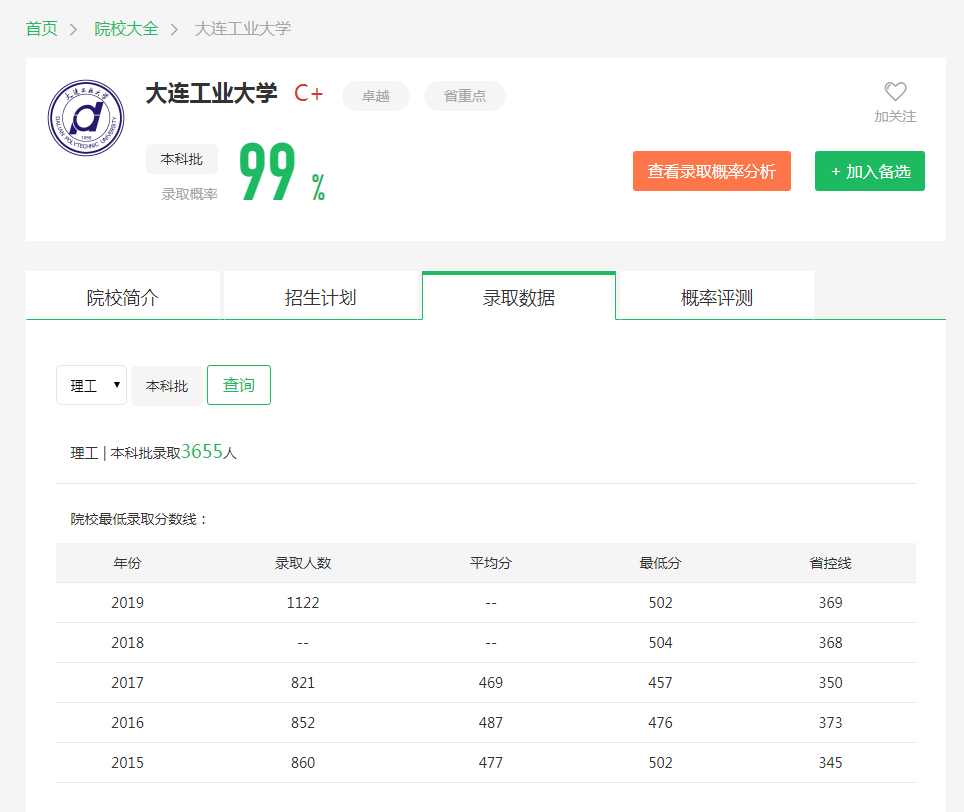The image size is (964, 812).
Task: Select the 2019 row year cell
Action: 127,603
